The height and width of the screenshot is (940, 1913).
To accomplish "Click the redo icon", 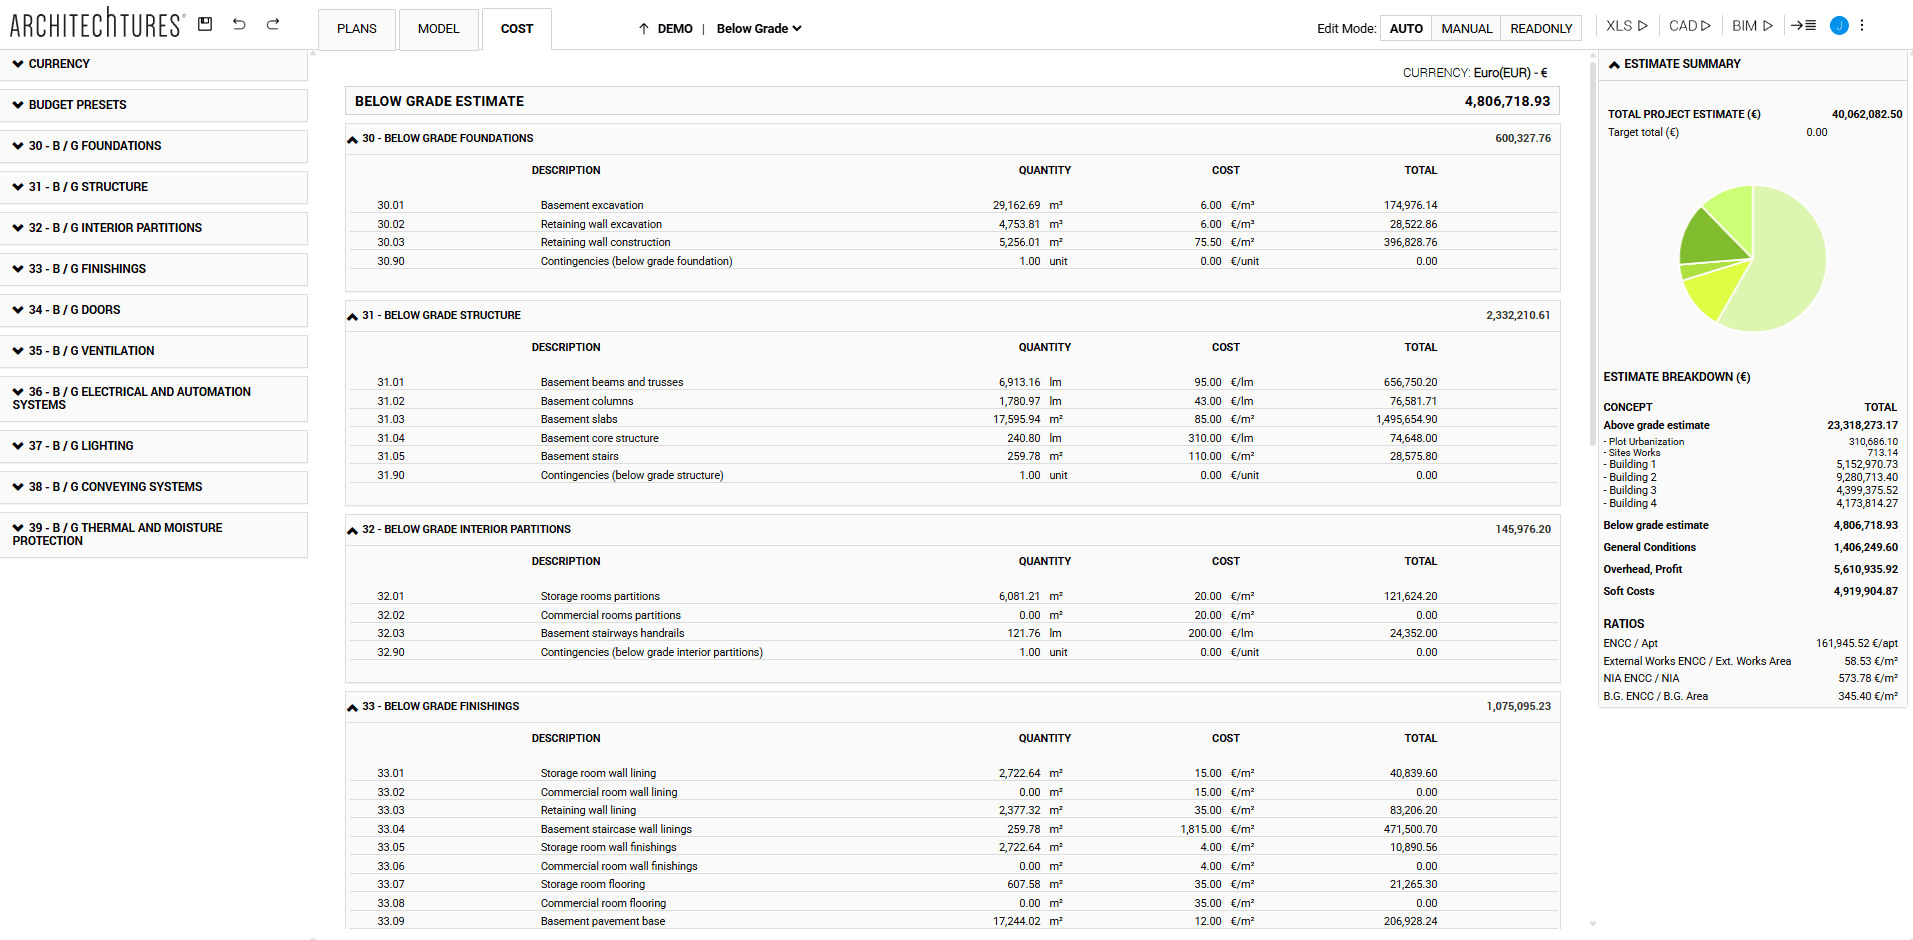I will pos(272,23).
